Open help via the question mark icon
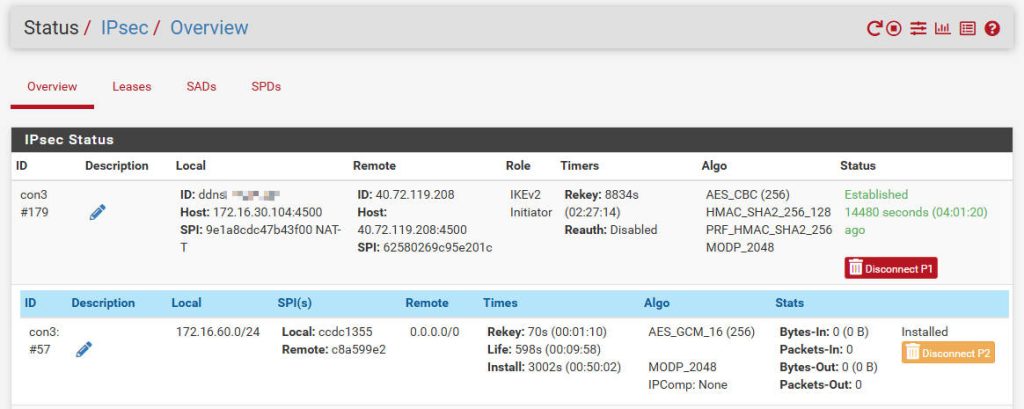Screen dimensions: 1024x409 pos(993,29)
